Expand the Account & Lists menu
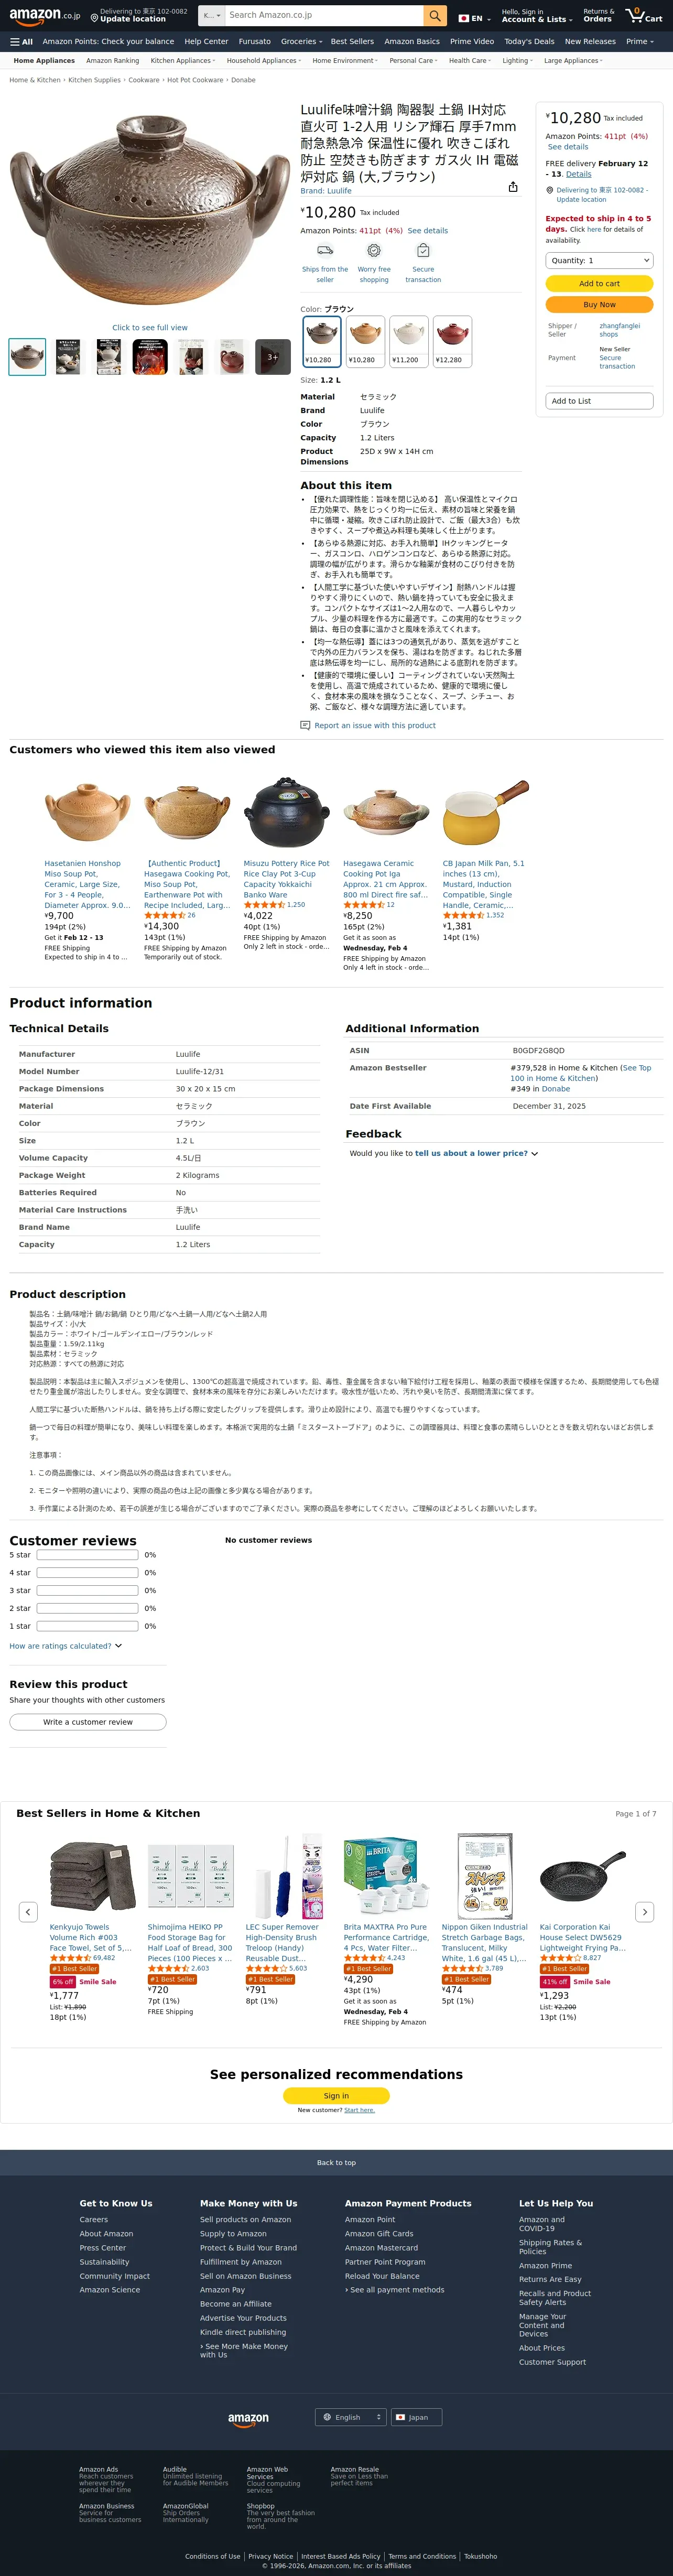Viewport: 673px width, 2576px height. click(537, 16)
